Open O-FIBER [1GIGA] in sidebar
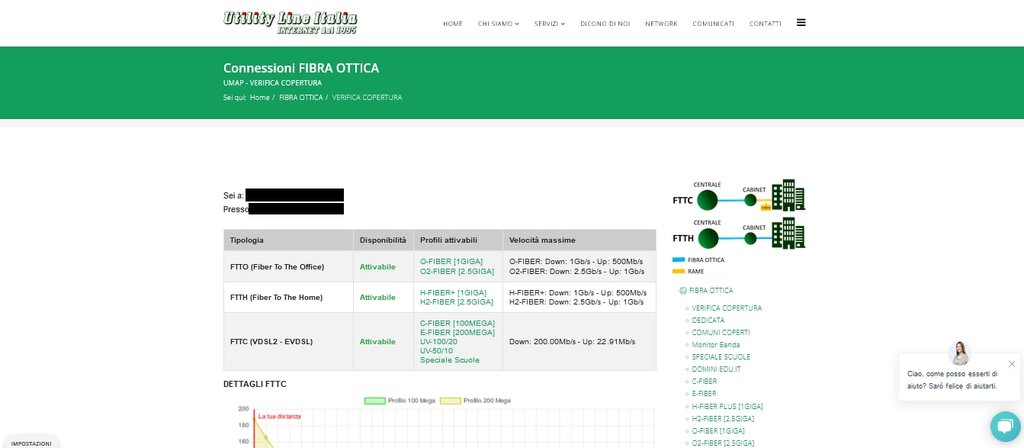Viewport: 1024px width, 448px height. 718,431
